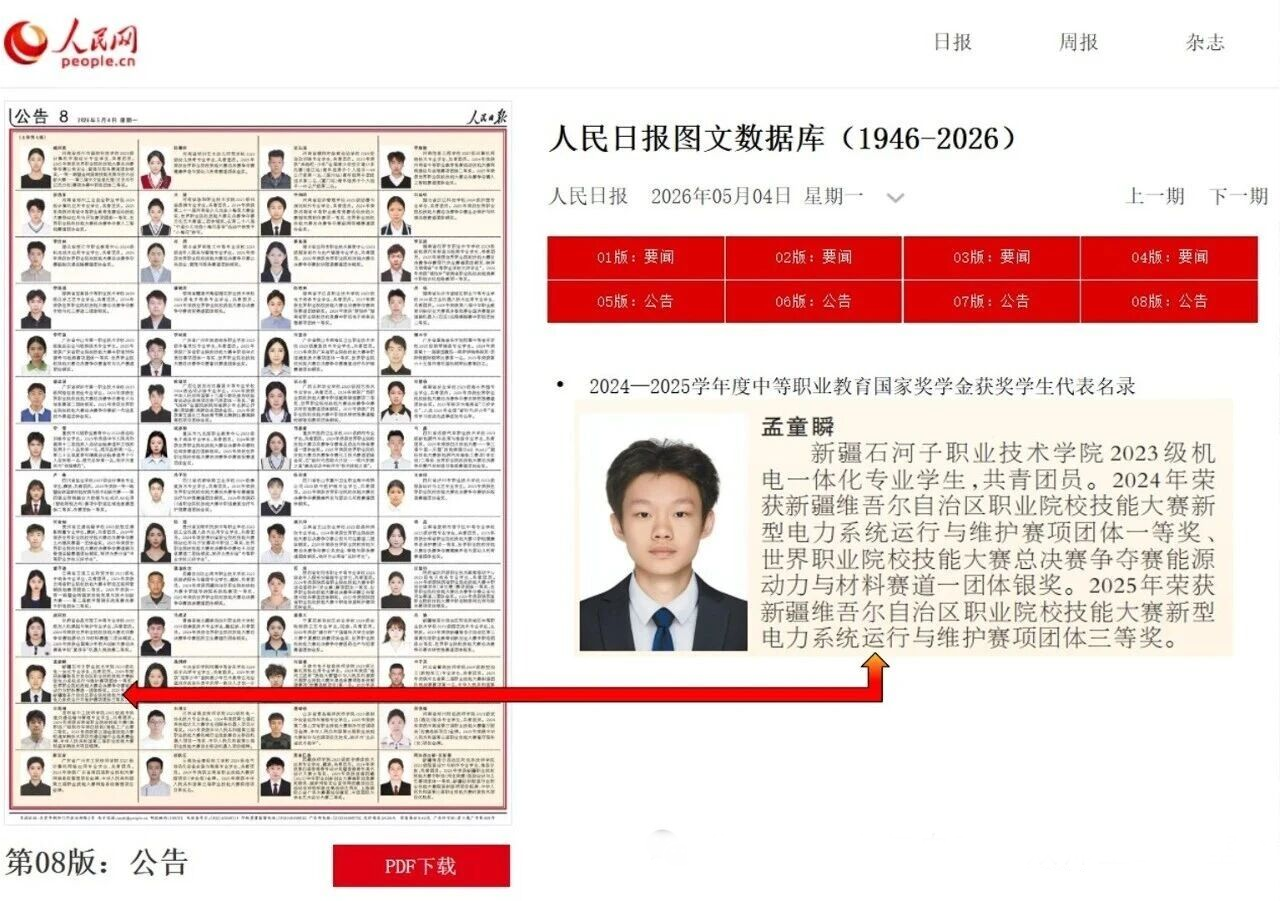Select 02版：要闻 tab

pos(814,257)
